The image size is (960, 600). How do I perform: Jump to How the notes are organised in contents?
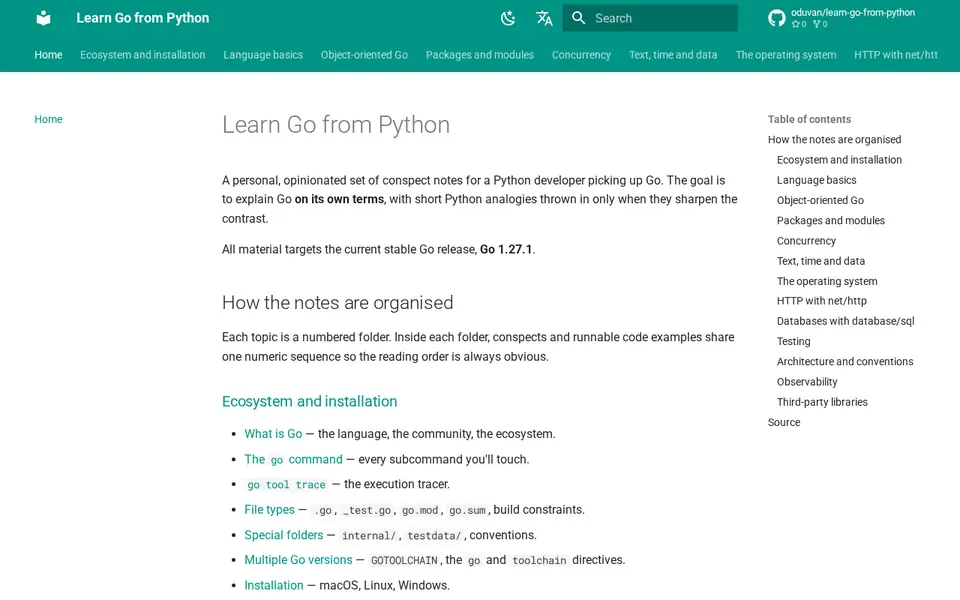click(x=834, y=140)
